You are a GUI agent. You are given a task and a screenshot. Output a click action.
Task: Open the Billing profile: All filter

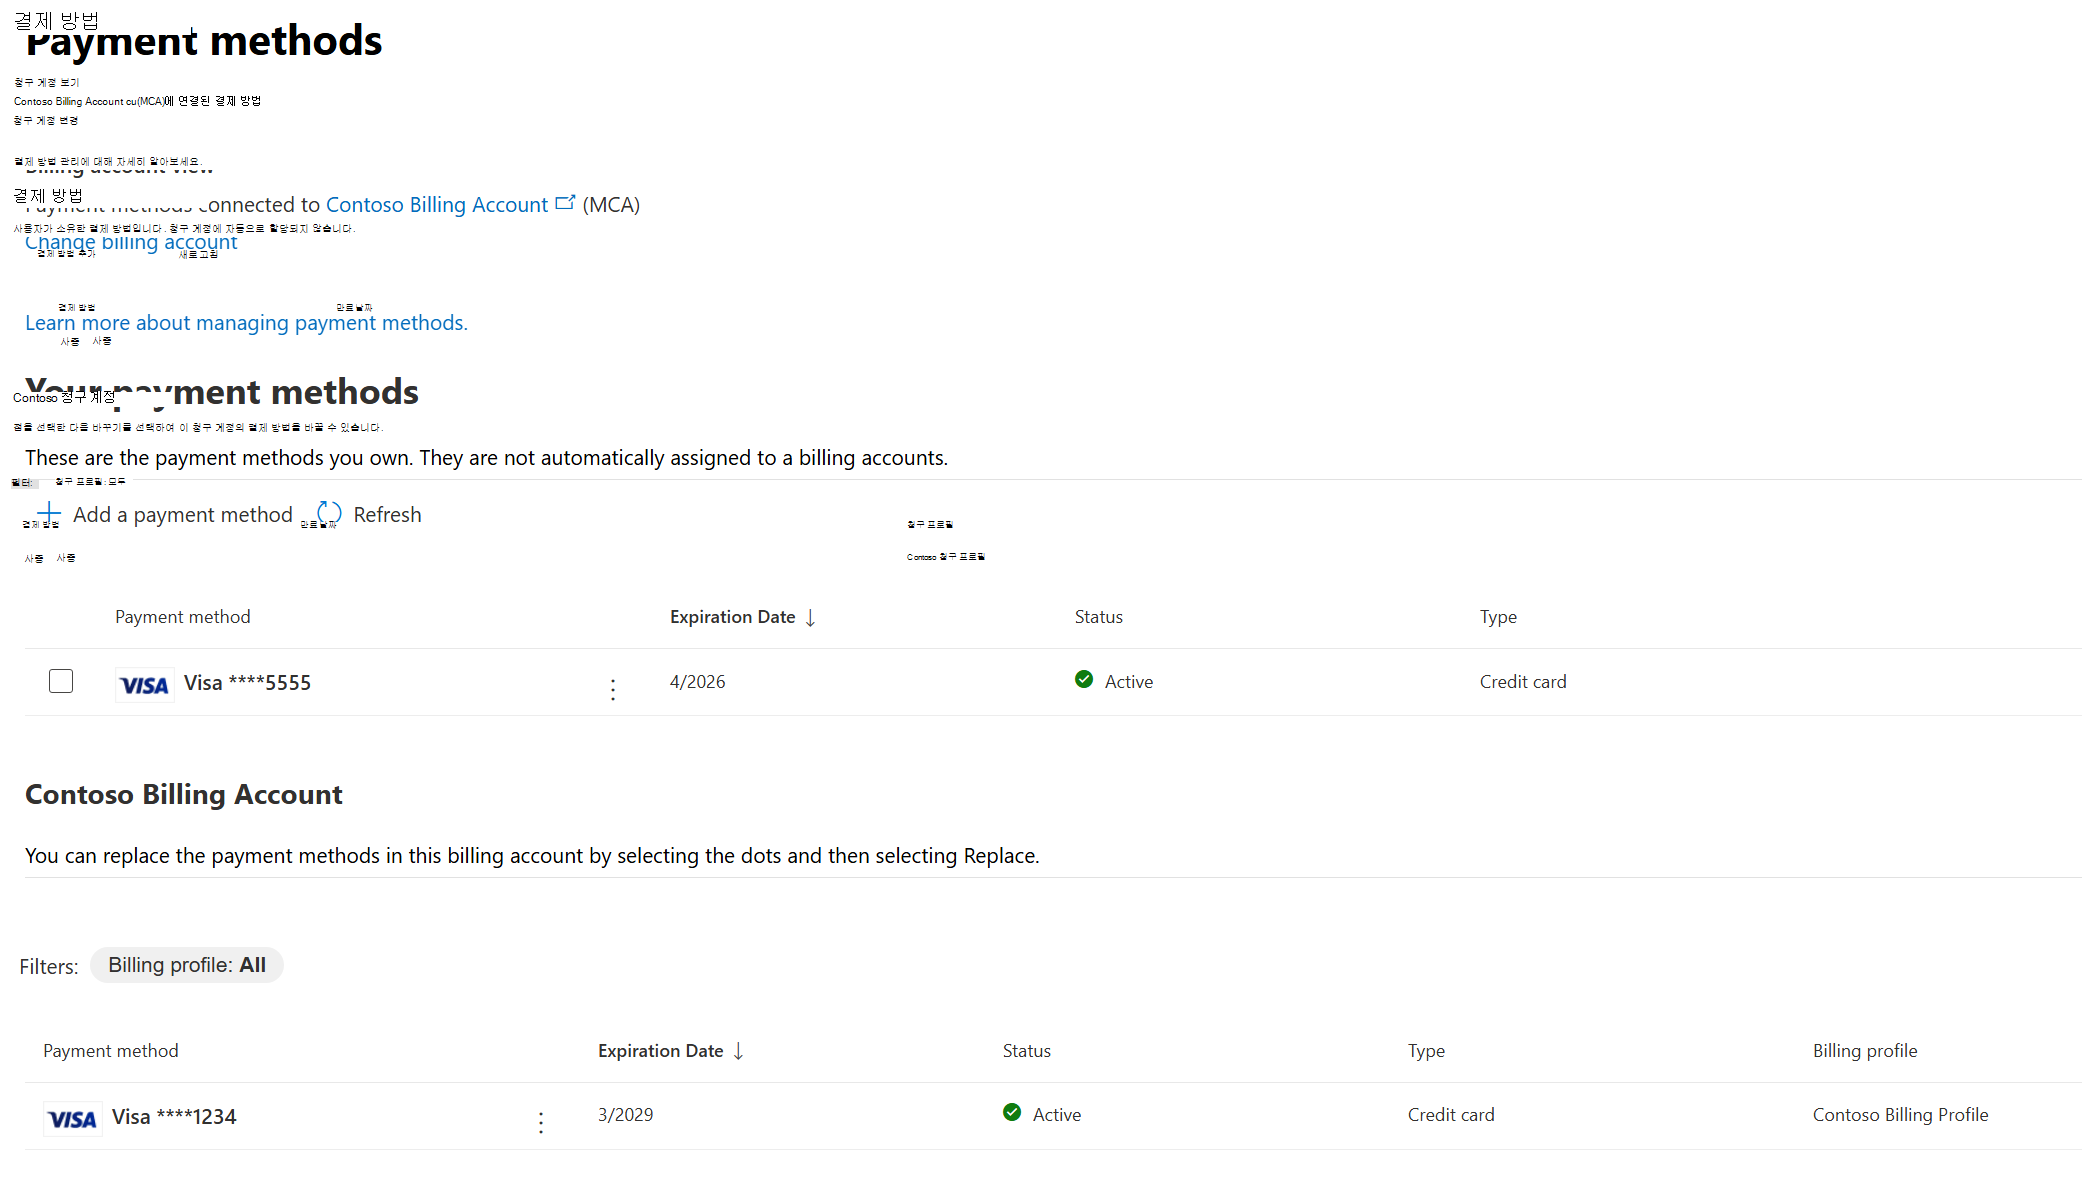click(187, 965)
